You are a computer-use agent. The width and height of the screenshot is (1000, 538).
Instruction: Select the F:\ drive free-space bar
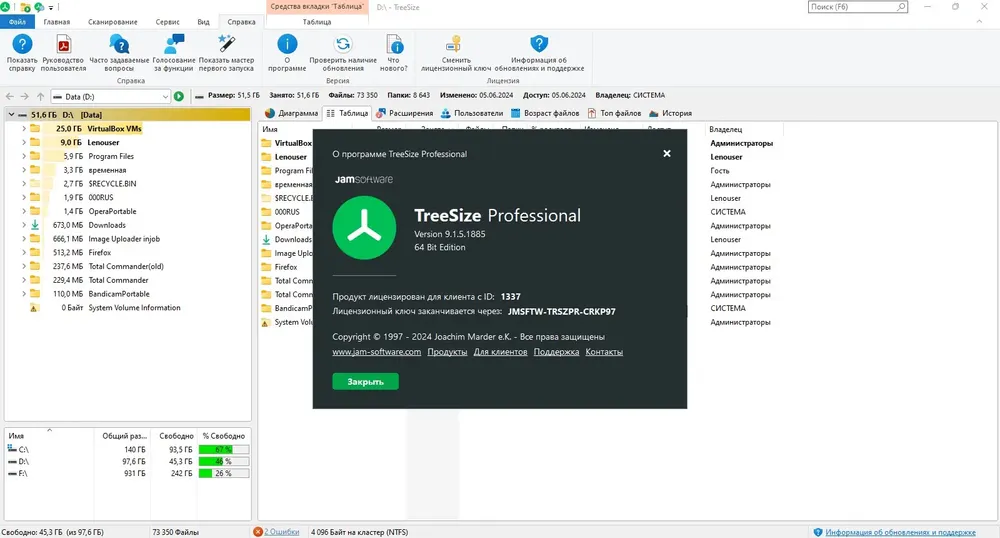click(x=224, y=474)
